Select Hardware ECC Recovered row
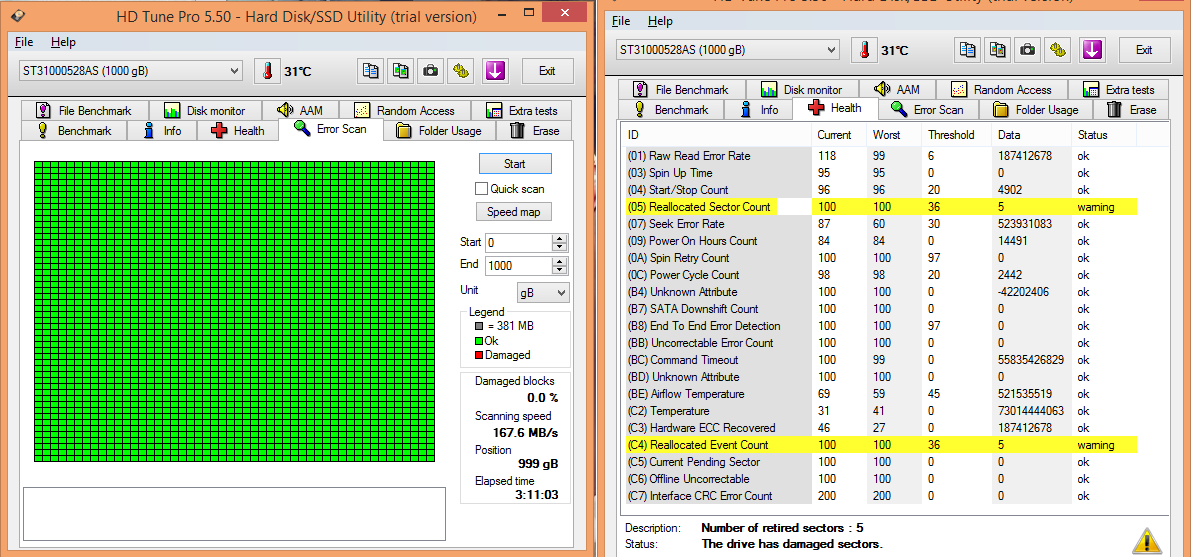This screenshot has height=557, width=1191. [x=880, y=428]
